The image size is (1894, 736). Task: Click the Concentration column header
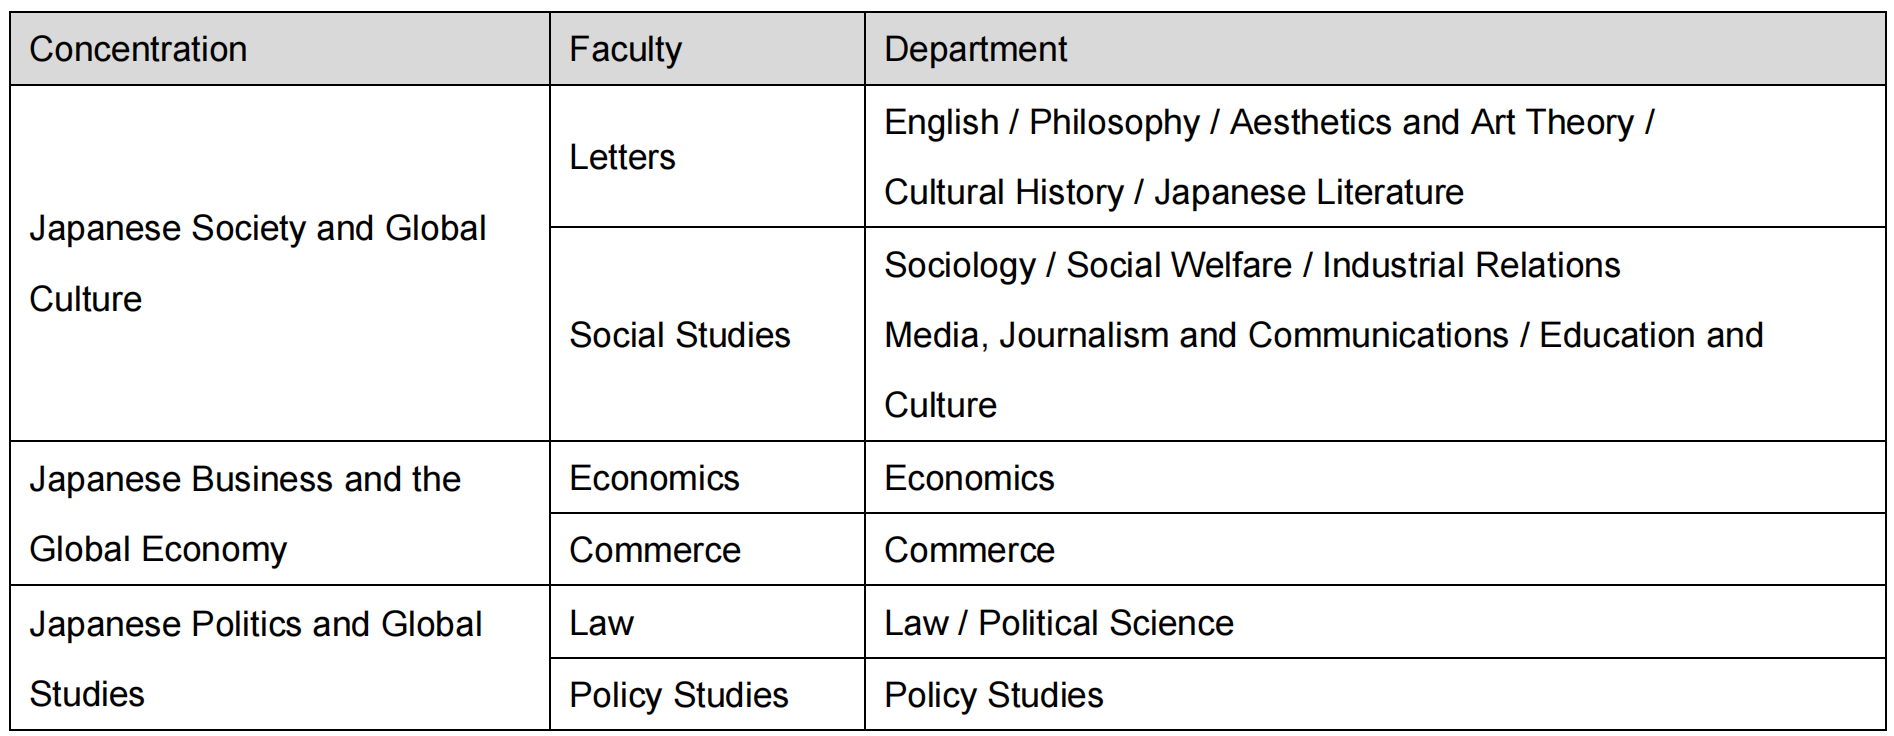point(138,49)
